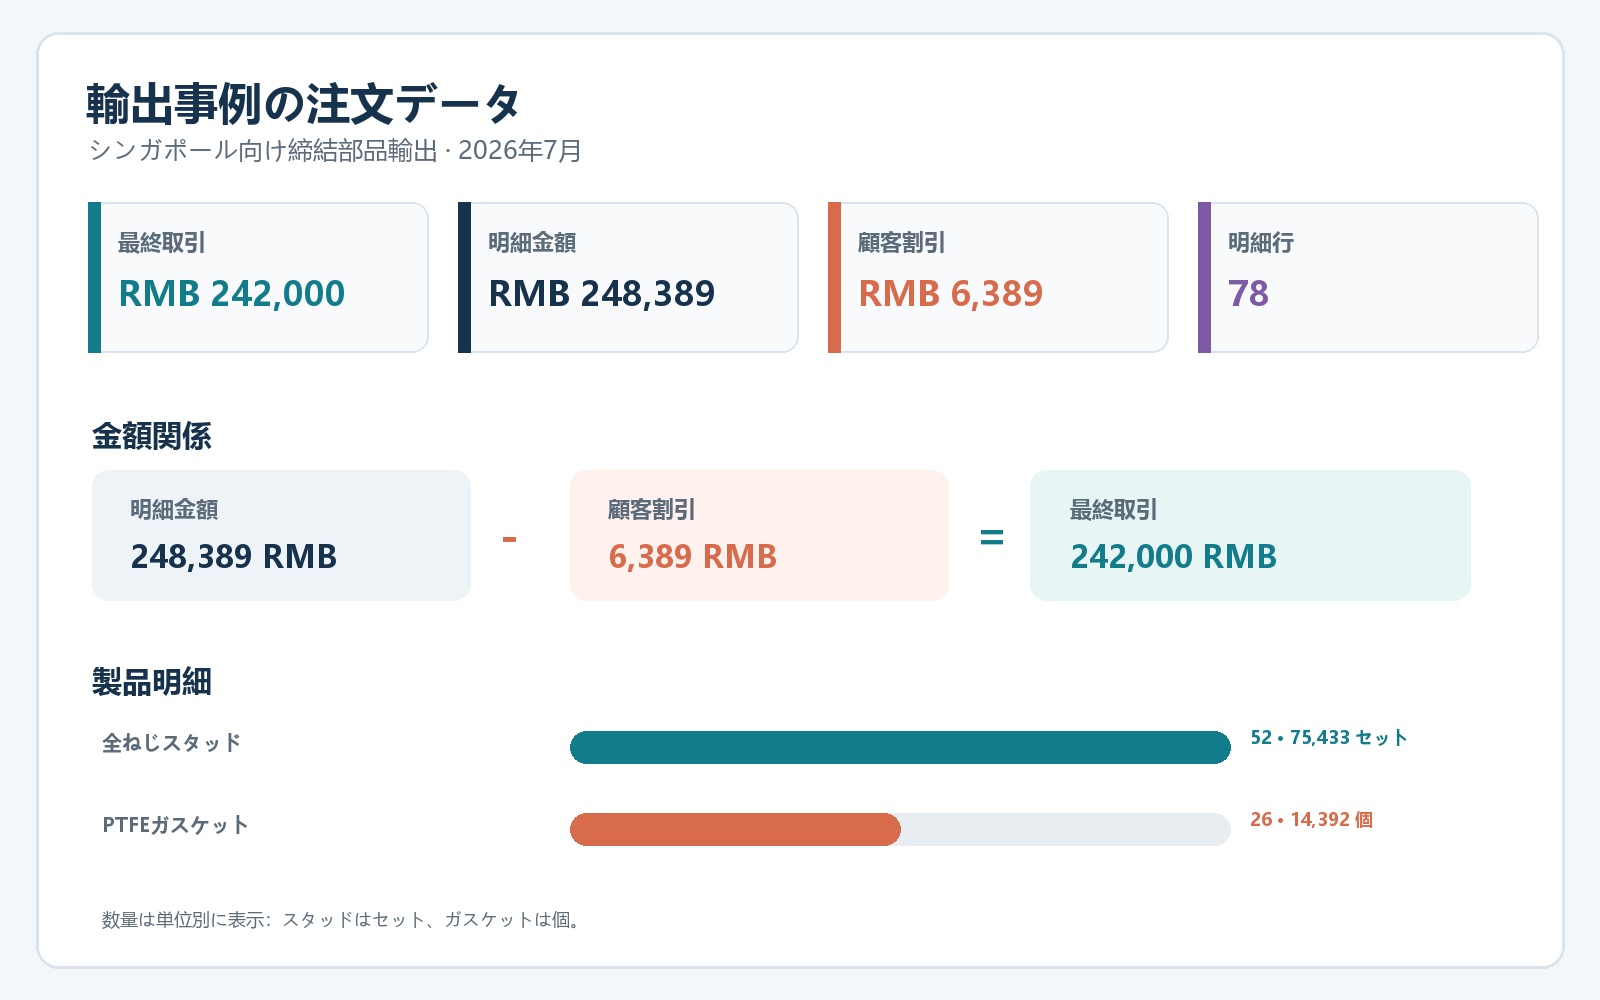Click the equals sign in the equation
1600x1000 pixels.
[x=991, y=538]
